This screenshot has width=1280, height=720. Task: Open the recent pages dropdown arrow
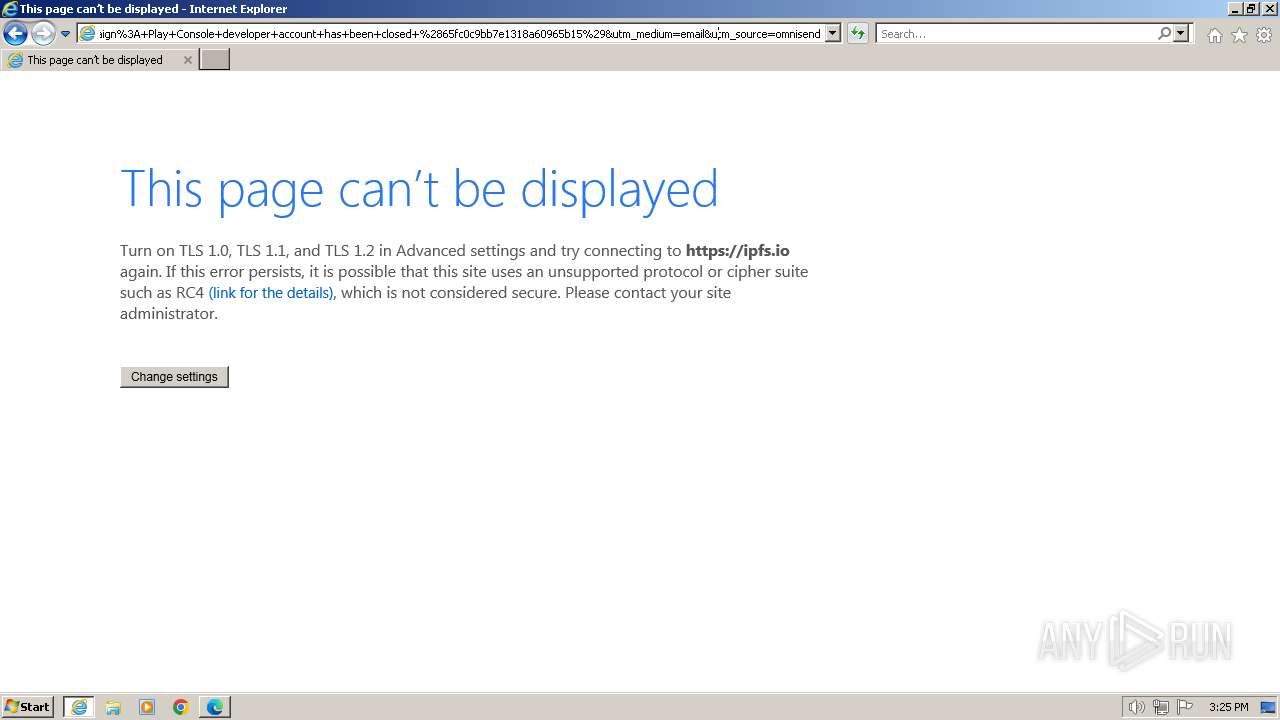(x=65, y=34)
